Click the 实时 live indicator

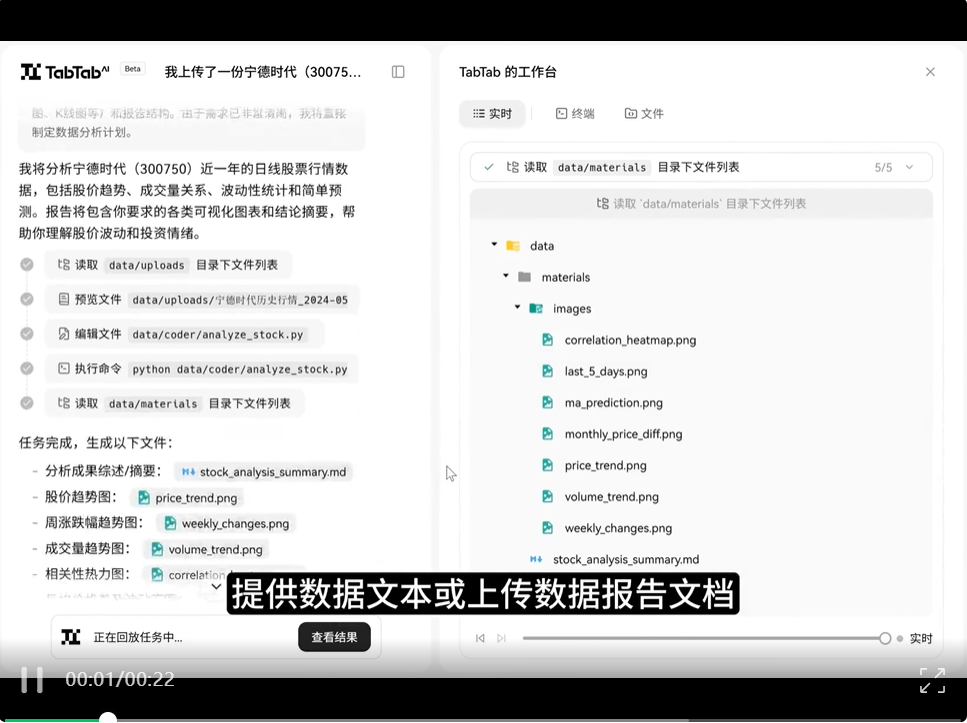point(915,638)
